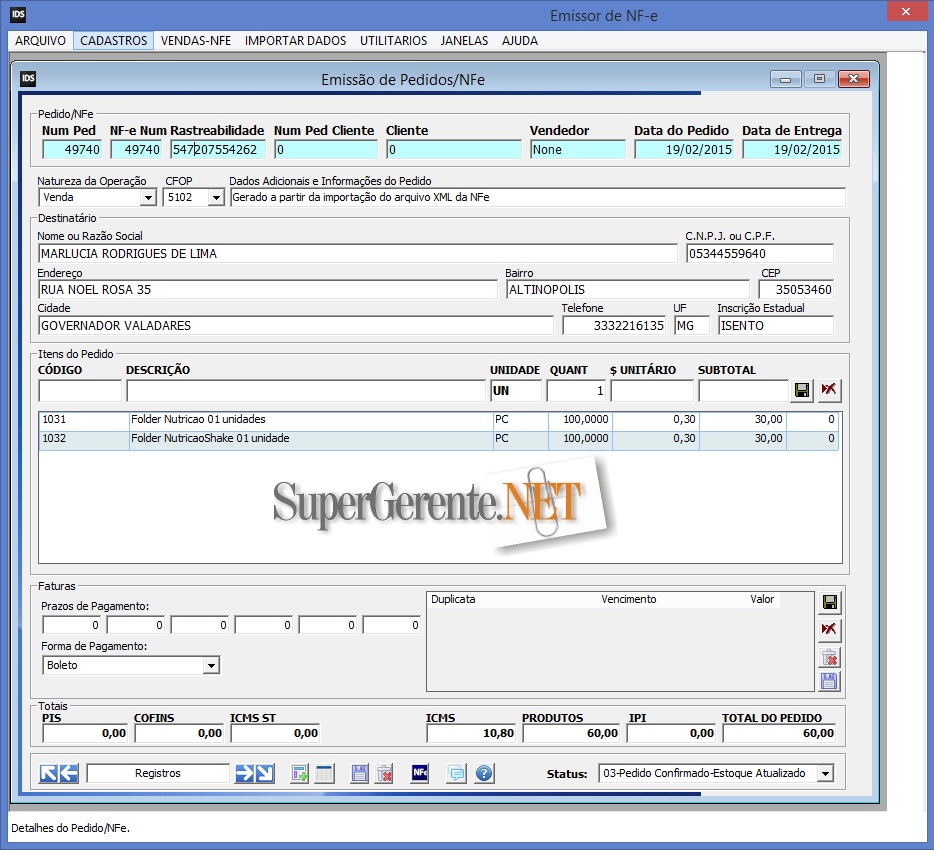Click the Data de Entrega field

(x=792, y=149)
